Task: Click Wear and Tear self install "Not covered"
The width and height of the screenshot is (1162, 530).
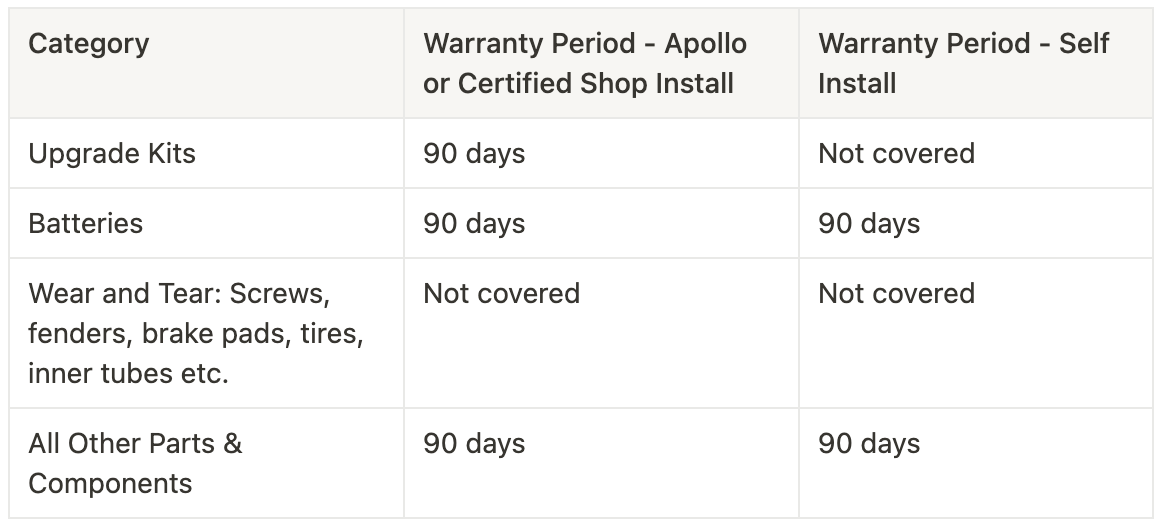Action: pos(896,294)
